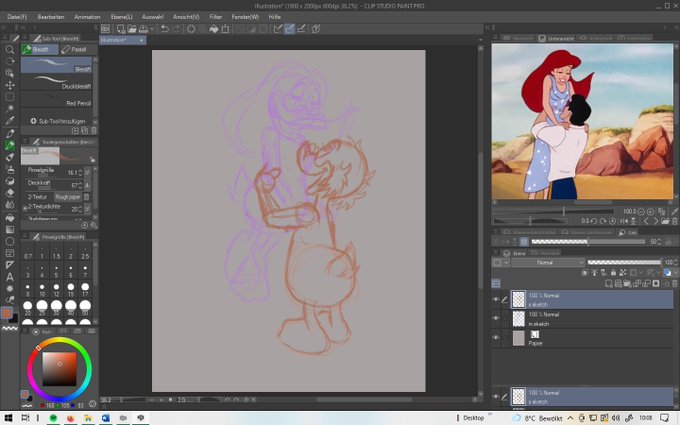Open Layer panel menu icon
680x425 pixels.
pyautogui.click(x=496, y=252)
